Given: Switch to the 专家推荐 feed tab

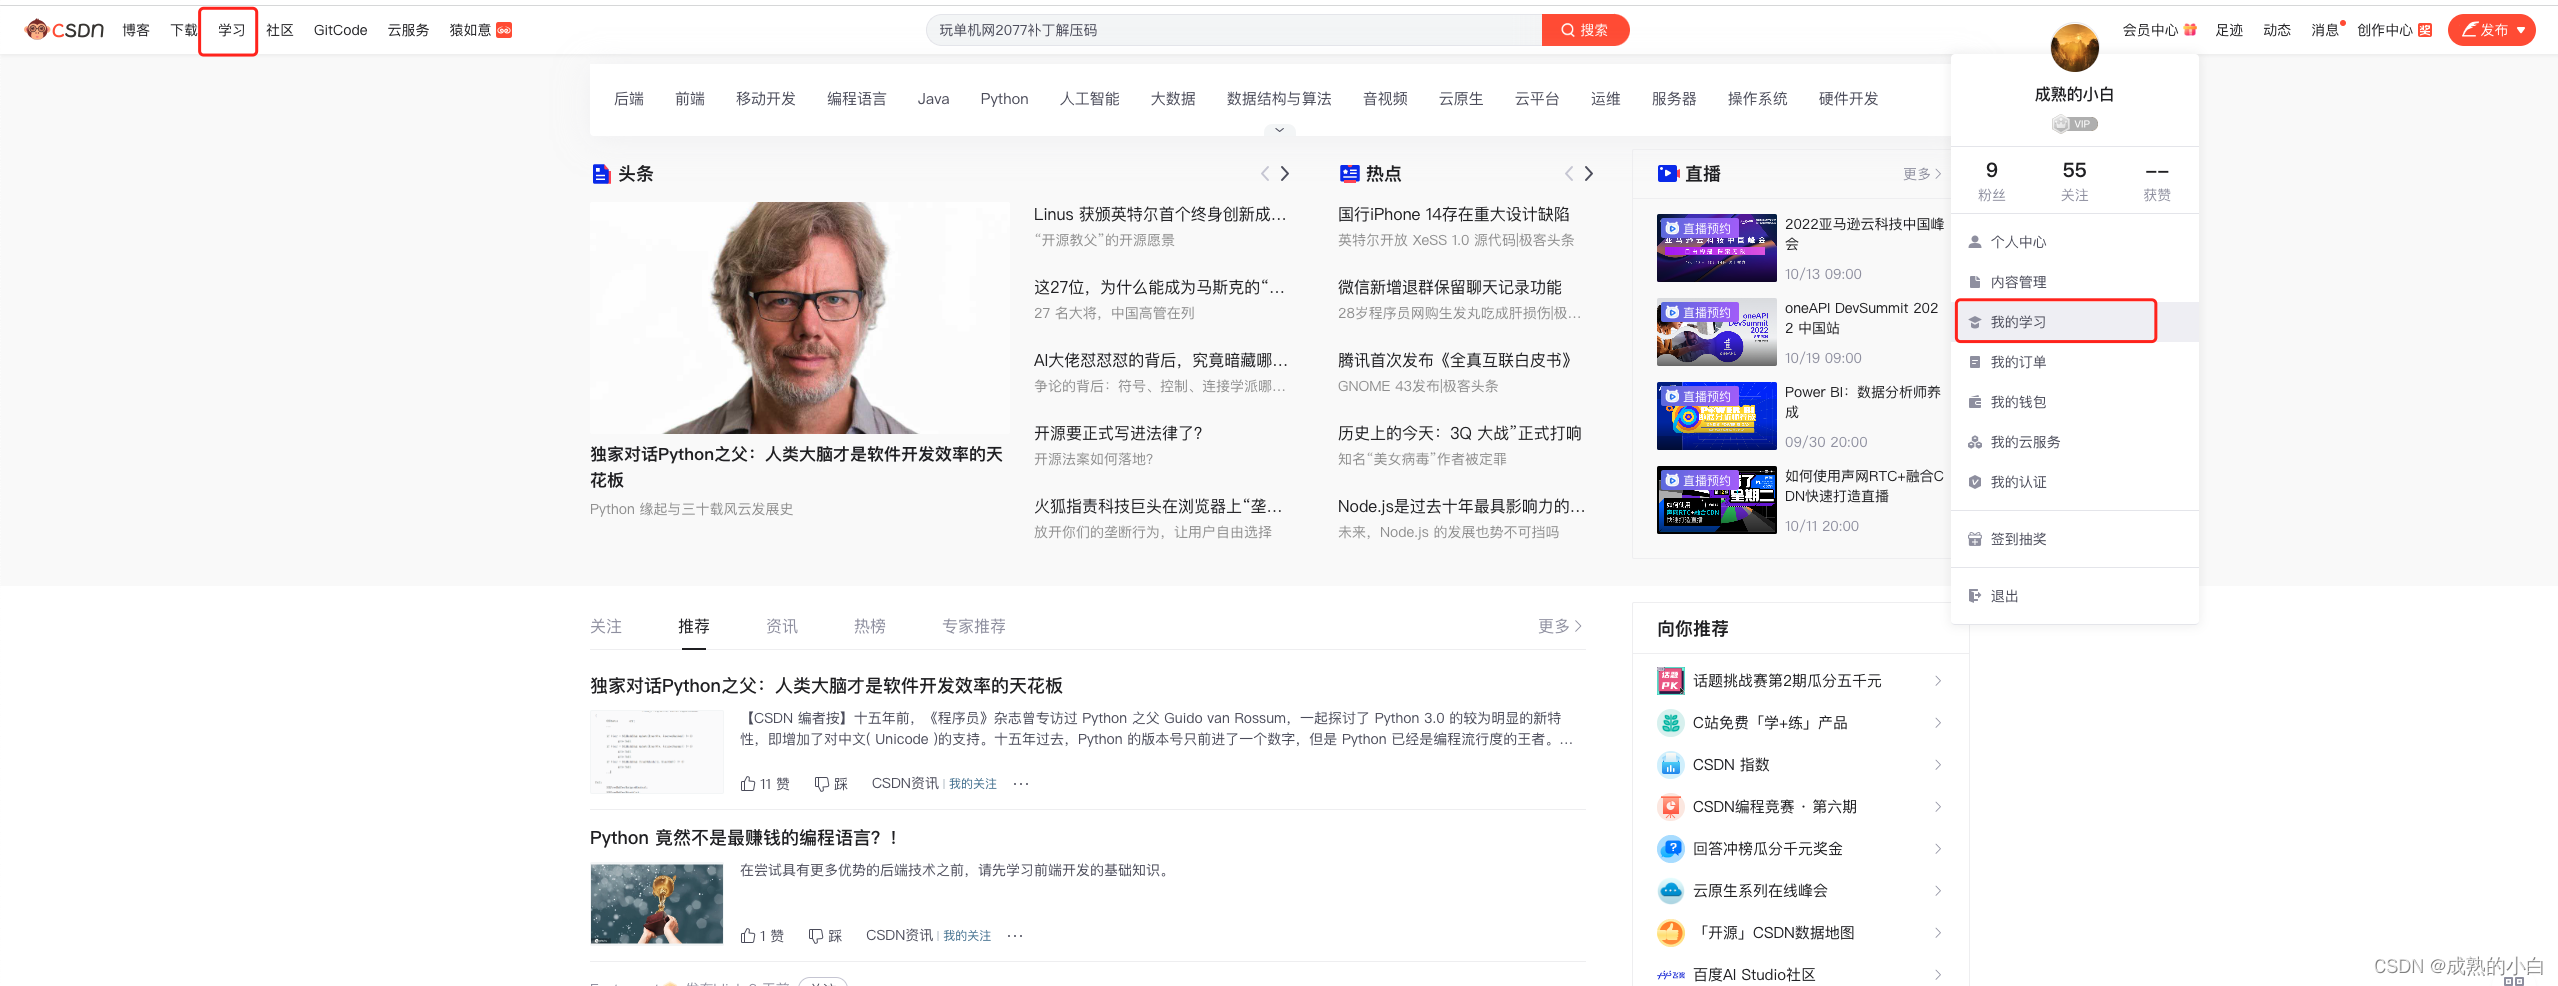Looking at the screenshot, I should pyautogui.click(x=974, y=626).
